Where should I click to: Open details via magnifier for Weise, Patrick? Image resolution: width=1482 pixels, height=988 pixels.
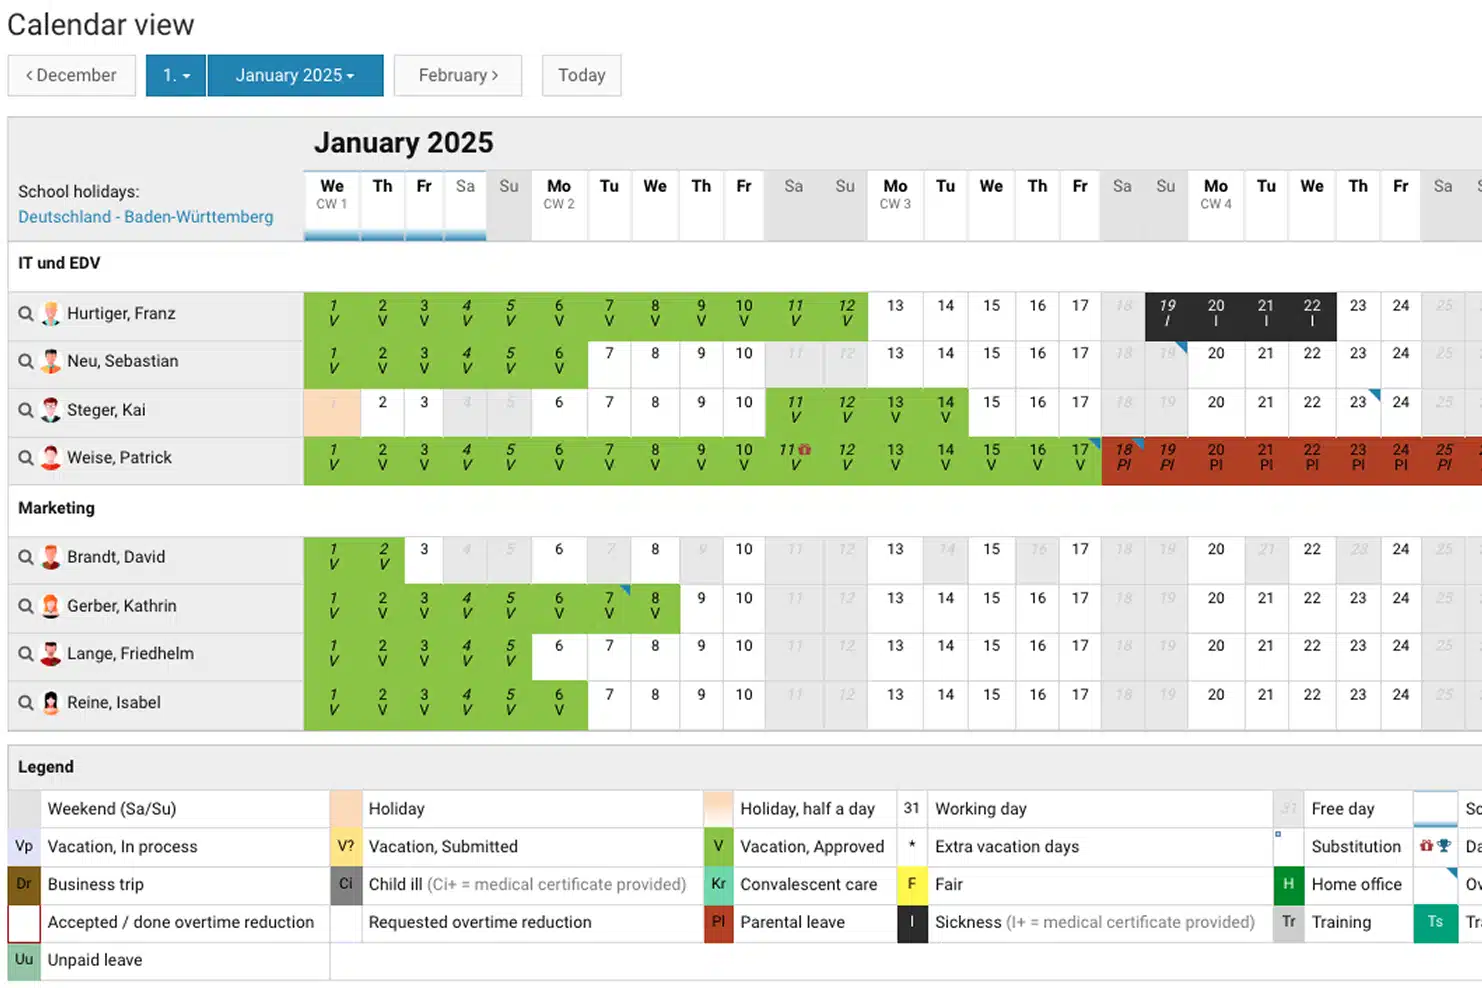(26, 458)
